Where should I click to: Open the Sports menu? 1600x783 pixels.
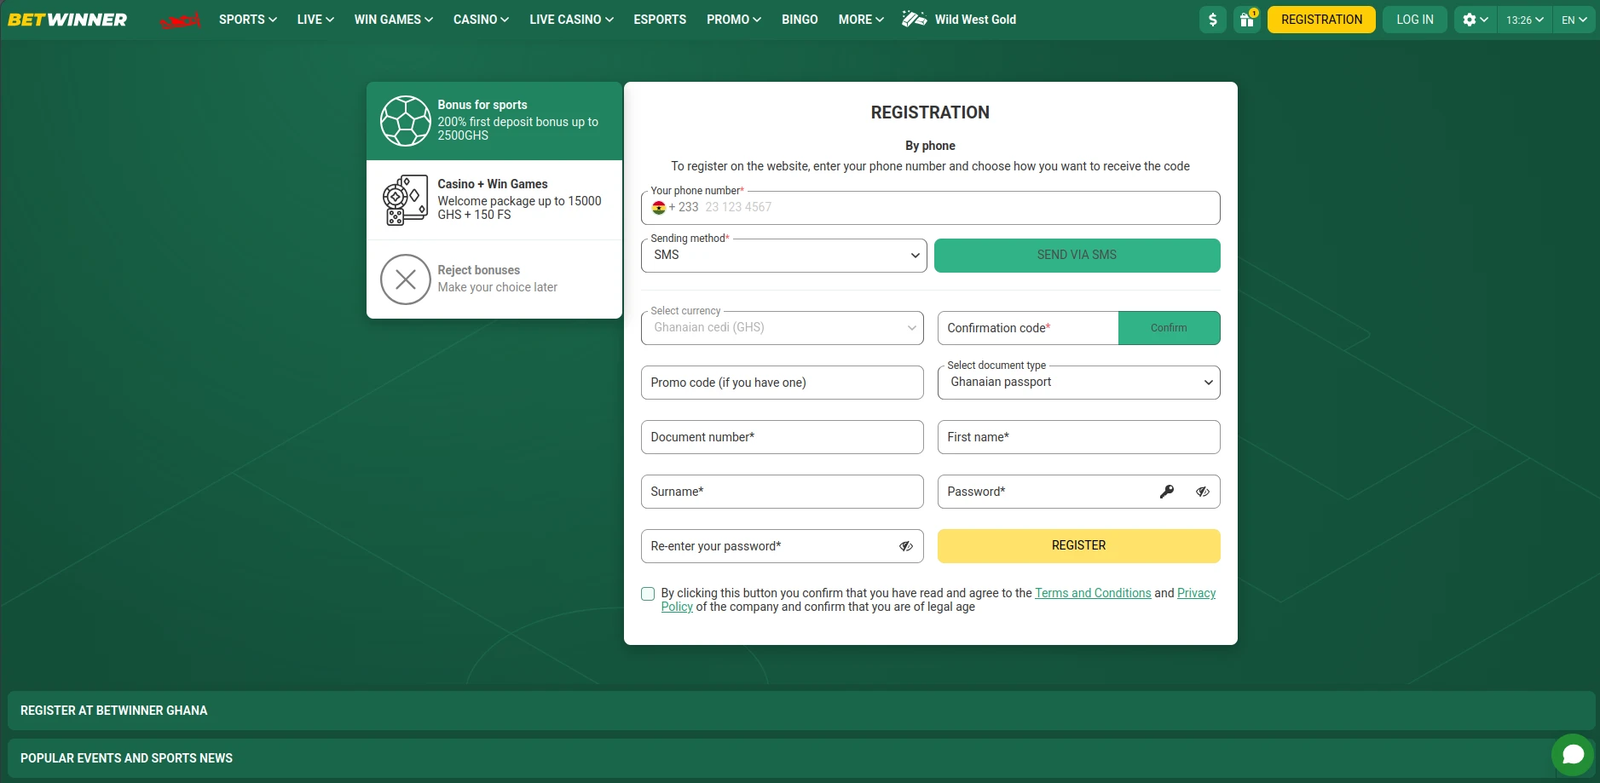point(248,20)
